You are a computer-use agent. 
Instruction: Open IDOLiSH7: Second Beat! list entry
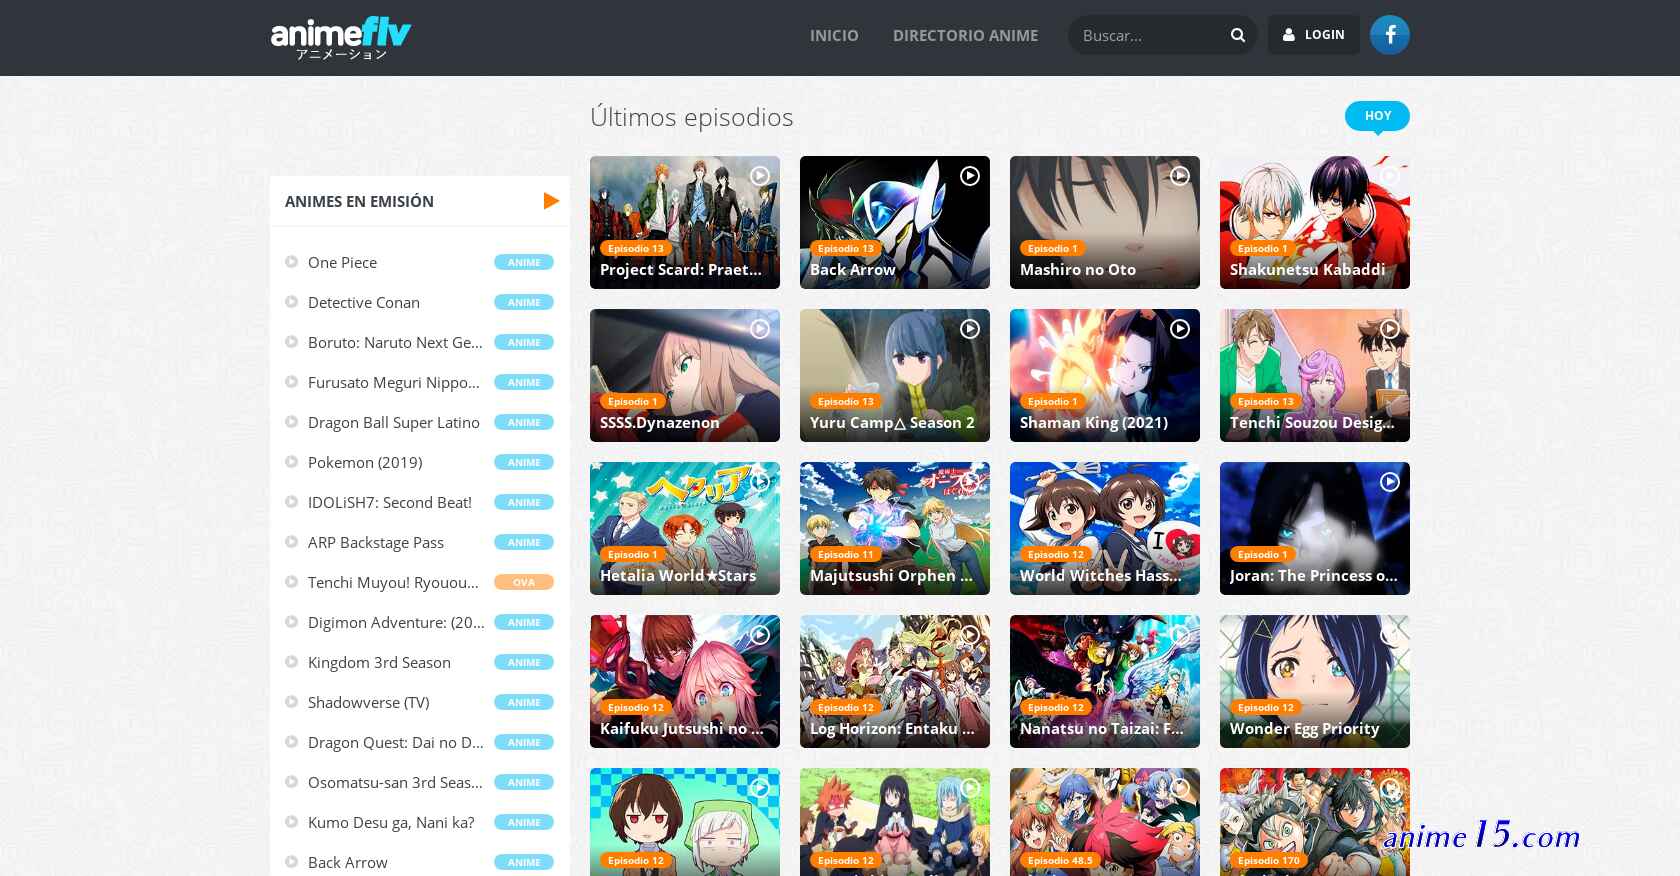tap(390, 502)
